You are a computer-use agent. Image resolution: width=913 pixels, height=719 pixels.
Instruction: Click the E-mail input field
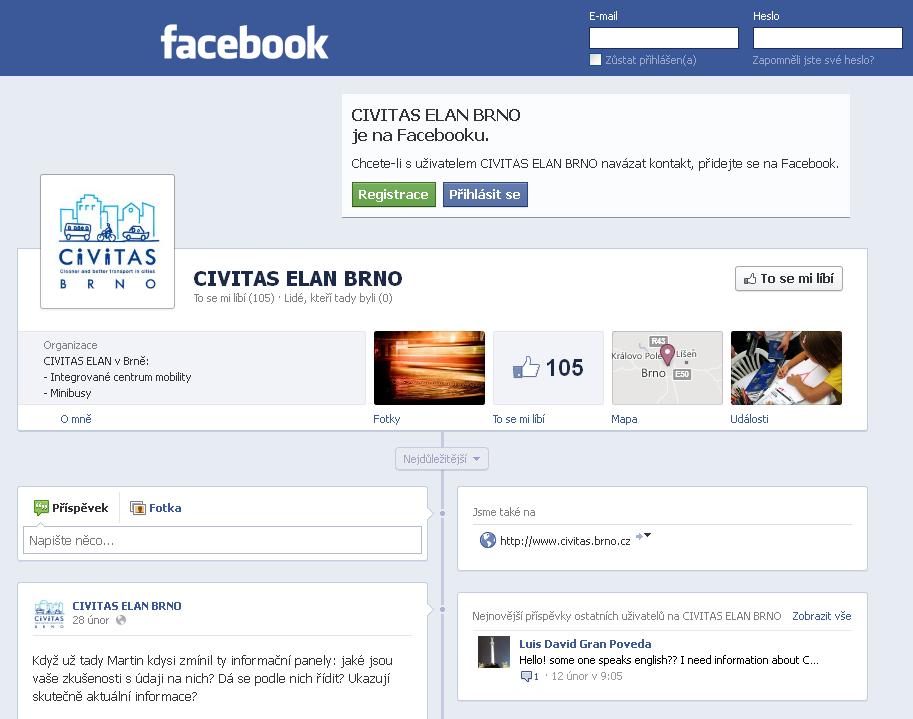coord(664,38)
